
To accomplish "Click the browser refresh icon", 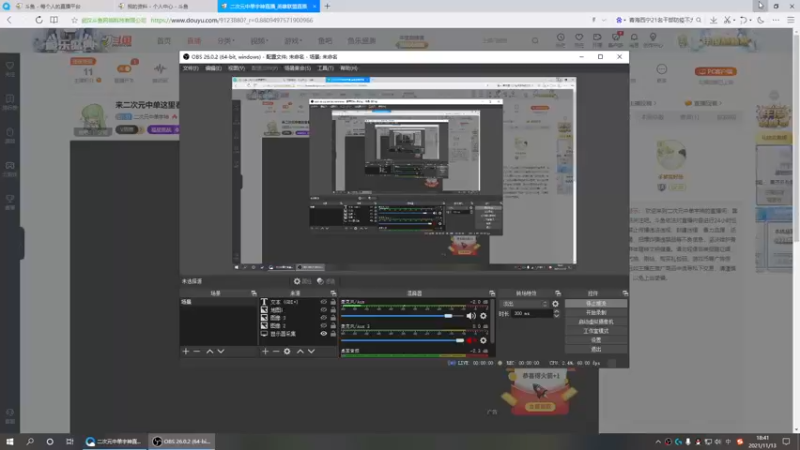I will [x=39, y=20].
